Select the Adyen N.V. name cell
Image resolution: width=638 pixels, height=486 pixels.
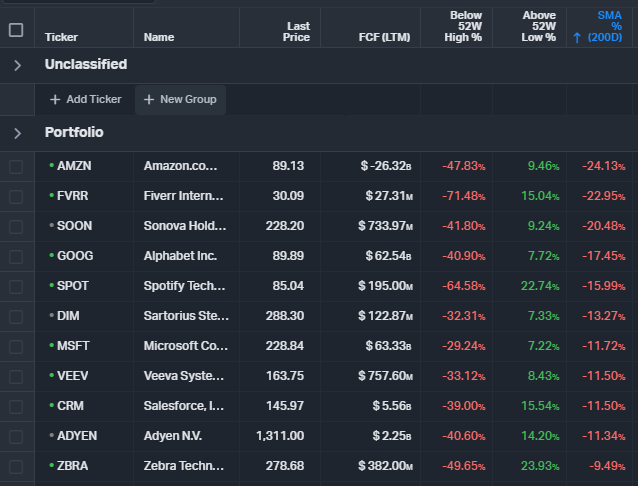tap(173, 436)
